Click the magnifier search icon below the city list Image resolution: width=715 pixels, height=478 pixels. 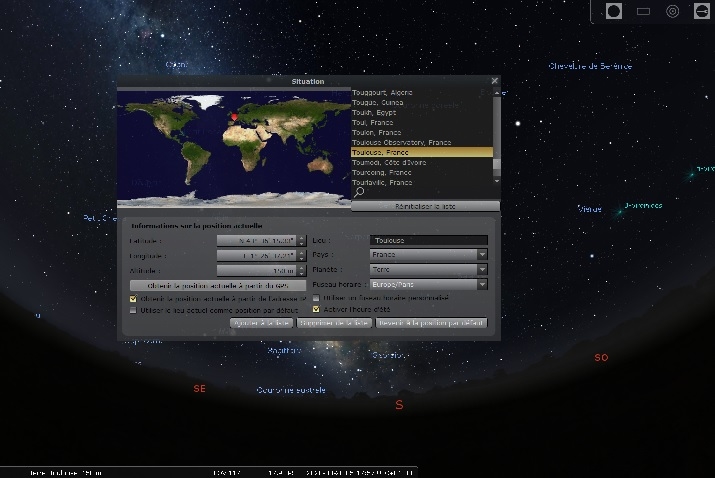click(x=359, y=192)
